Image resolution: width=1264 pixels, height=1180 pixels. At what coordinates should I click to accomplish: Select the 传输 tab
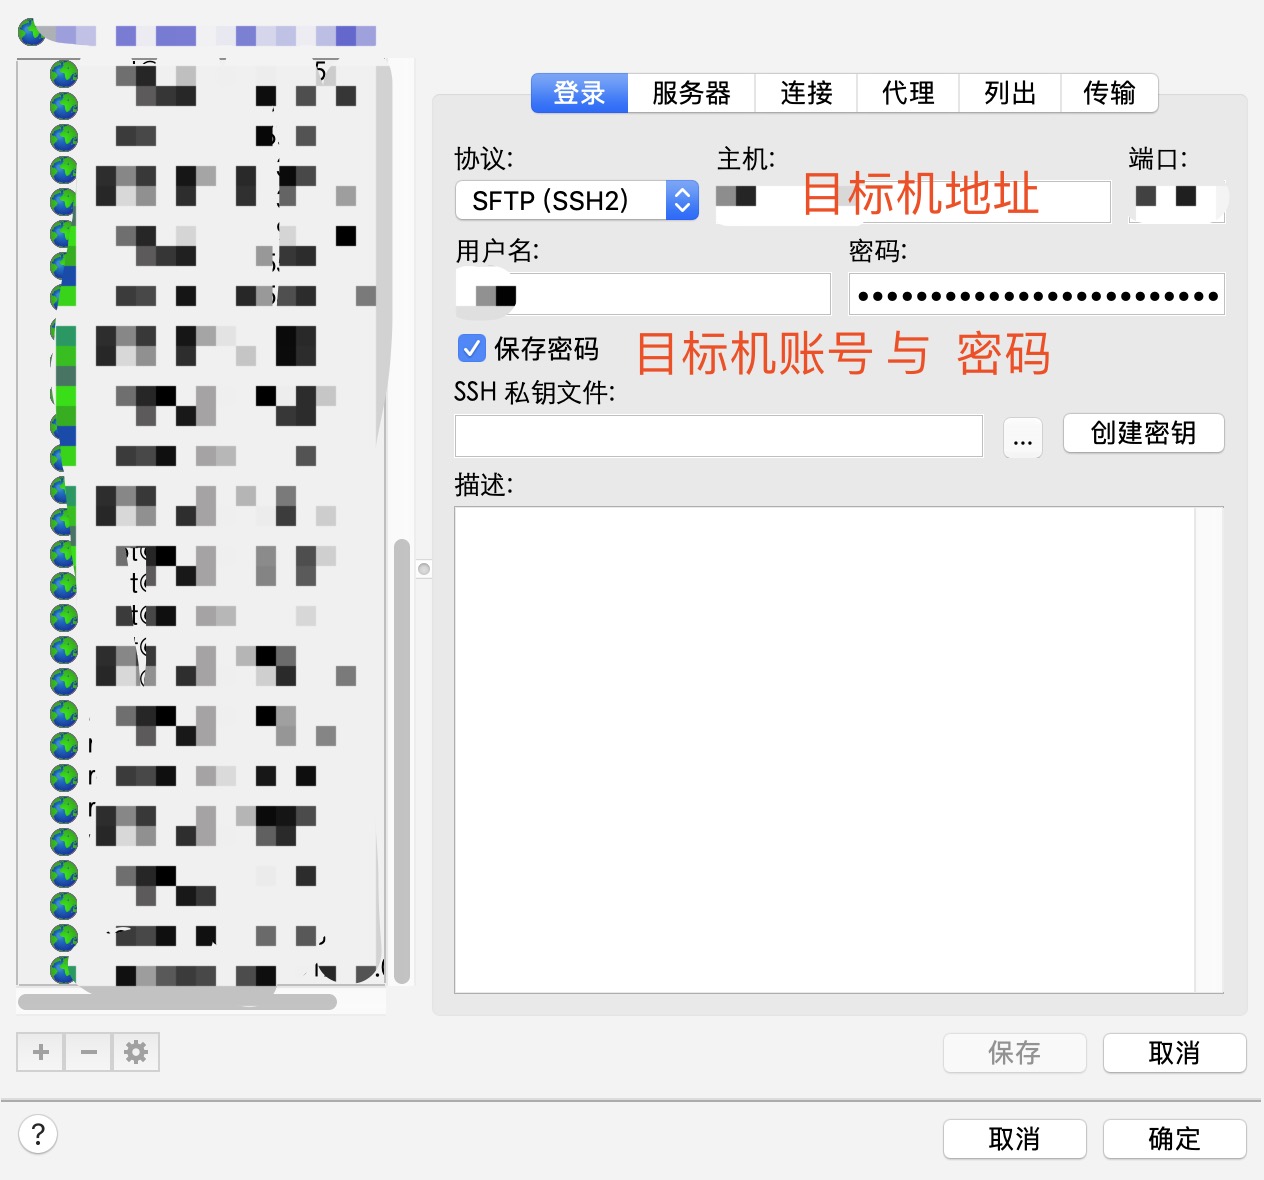point(1109,93)
